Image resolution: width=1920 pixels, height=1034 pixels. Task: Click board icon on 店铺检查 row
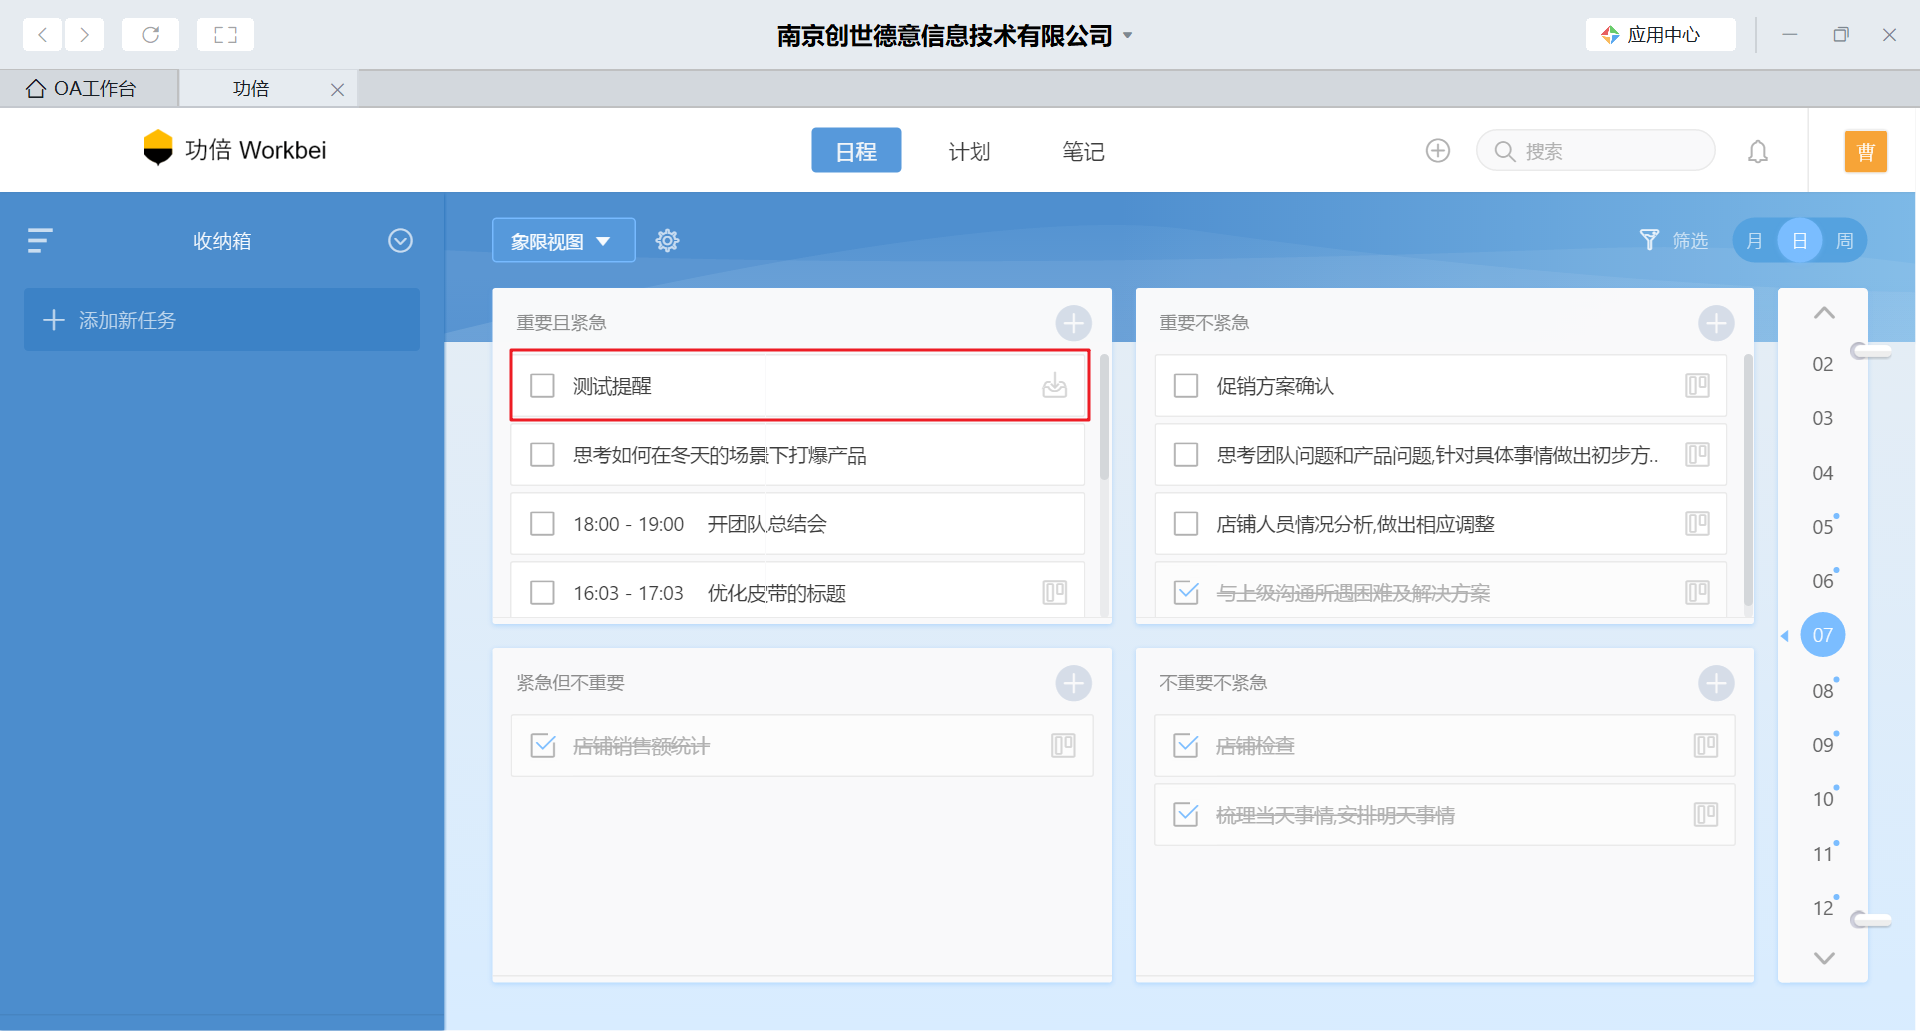1706,746
